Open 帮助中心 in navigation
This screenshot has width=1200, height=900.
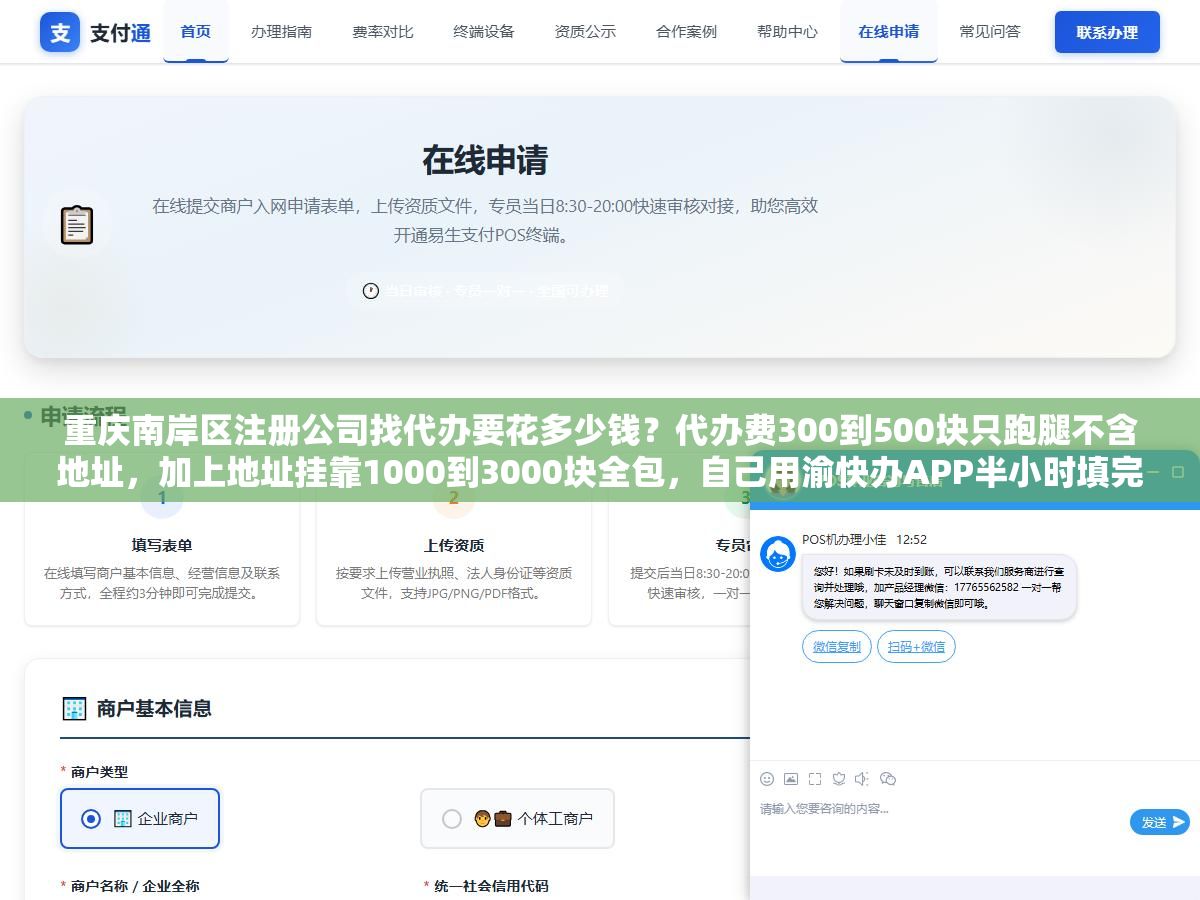pos(787,31)
